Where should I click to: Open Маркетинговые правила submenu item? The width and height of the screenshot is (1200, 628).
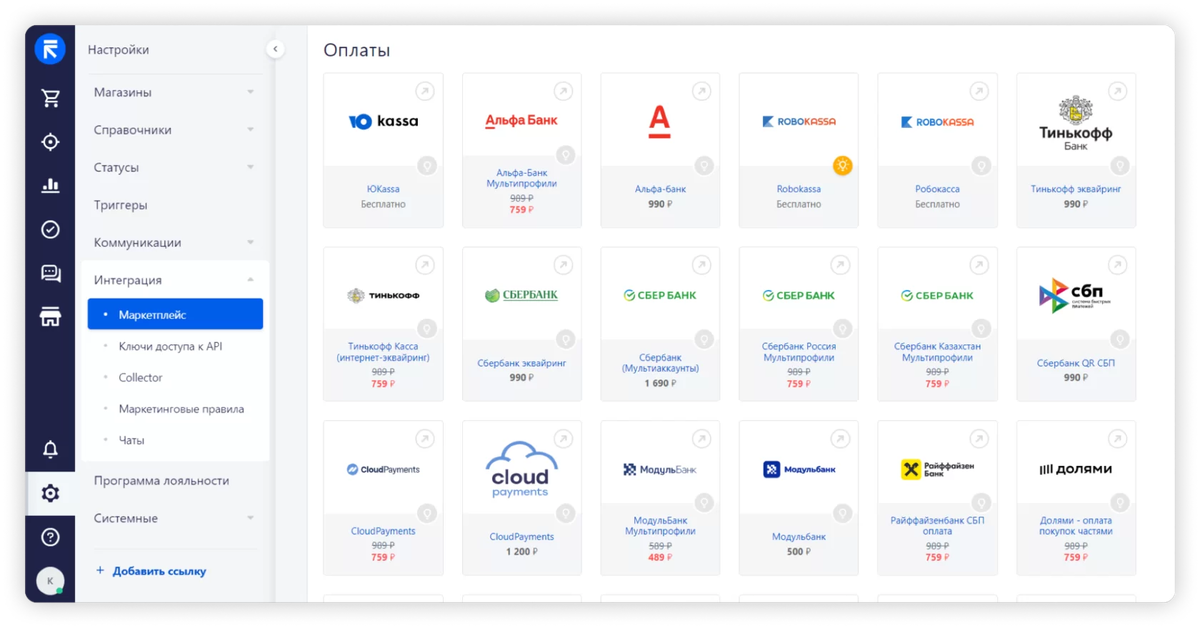(x=181, y=409)
